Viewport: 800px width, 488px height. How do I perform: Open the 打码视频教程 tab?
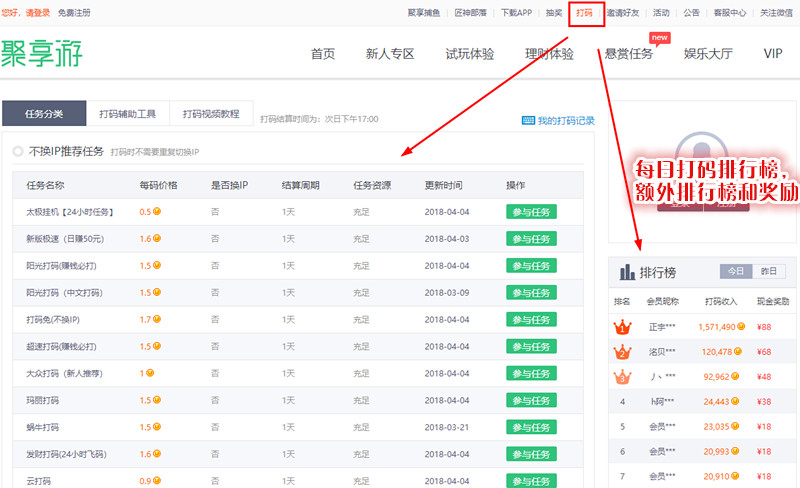coord(211,113)
